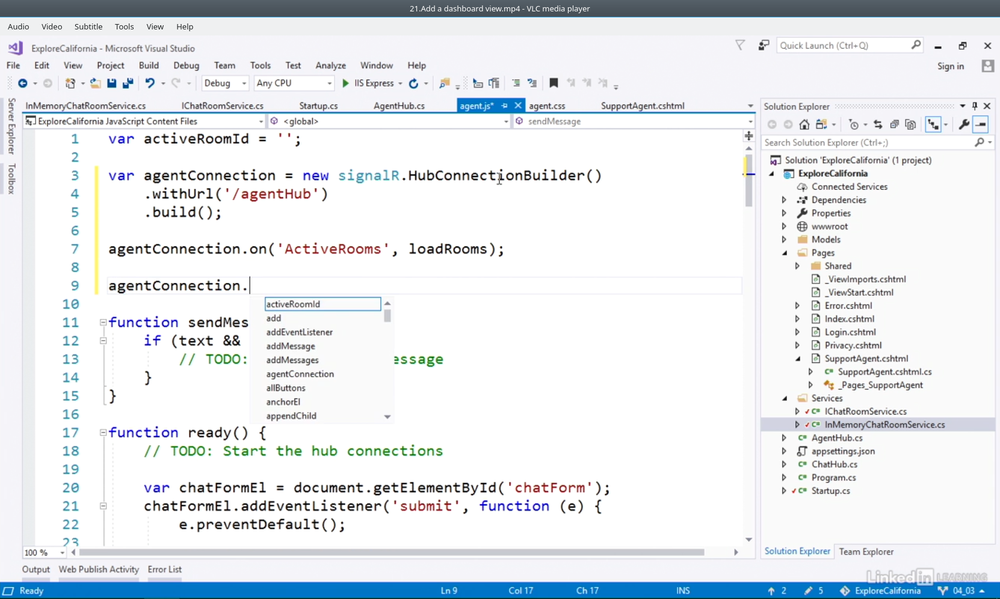Click the Save All toolbar icon
Screen dimensions: 1000x599
pyautogui.click(x=128, y=83)
